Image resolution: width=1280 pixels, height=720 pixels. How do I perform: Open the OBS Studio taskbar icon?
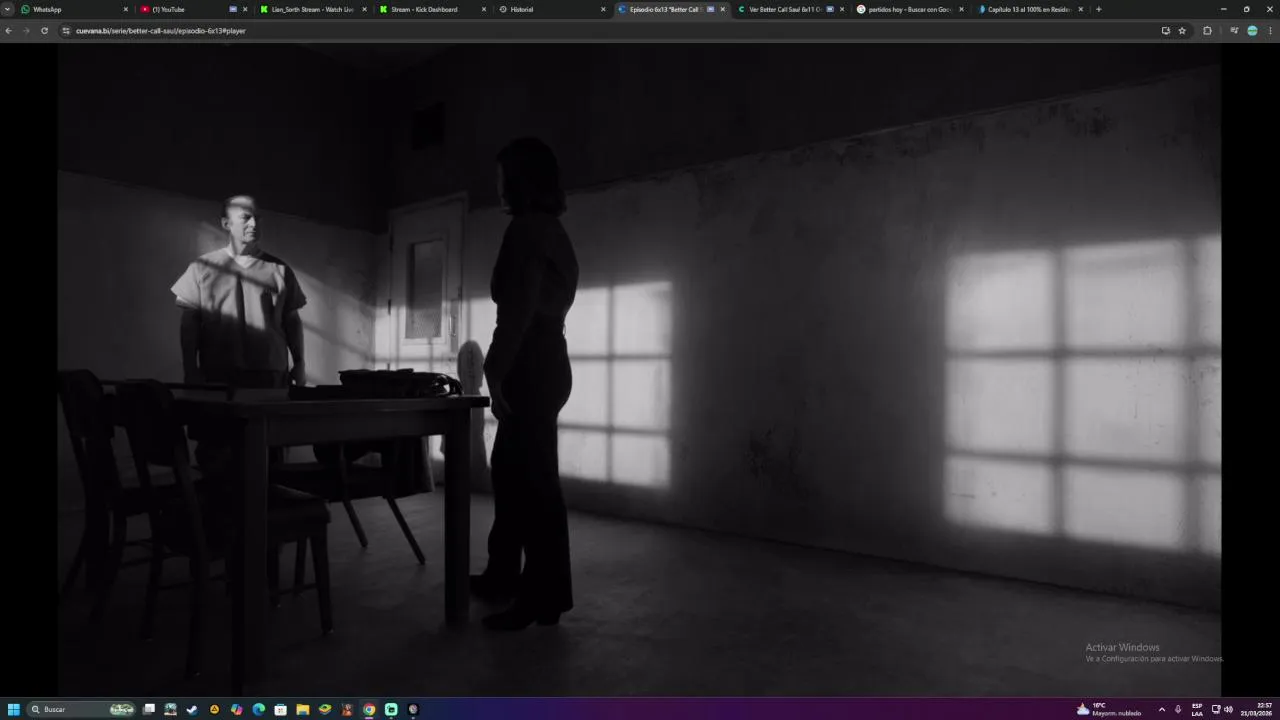point(413,709)
